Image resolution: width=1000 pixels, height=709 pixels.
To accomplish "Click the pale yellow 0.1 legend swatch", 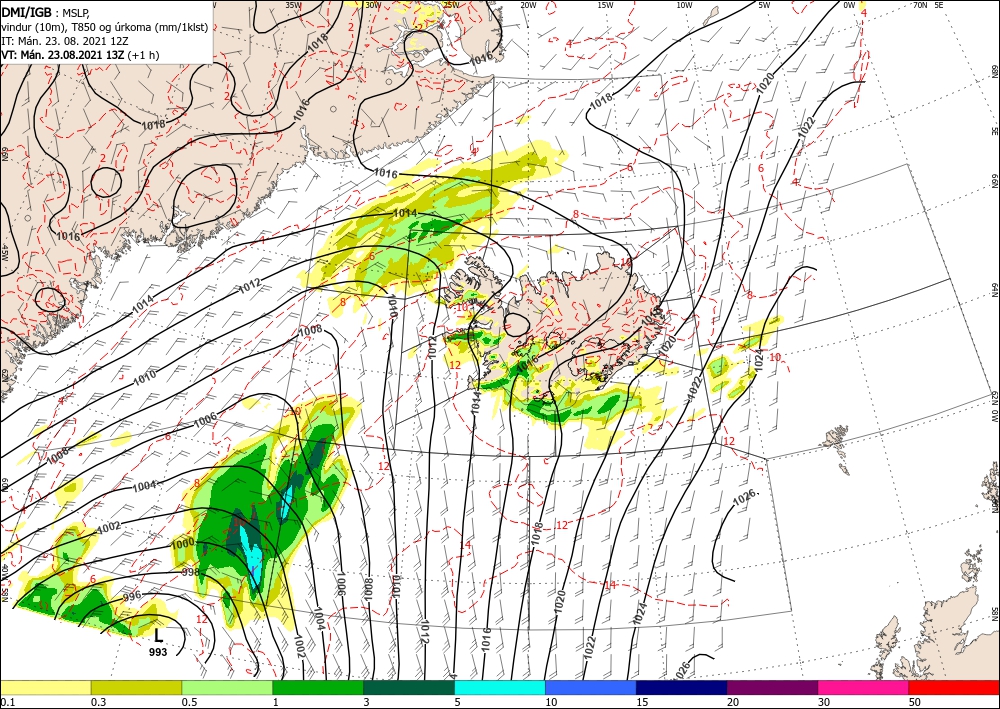I will [x=45, y=687].
